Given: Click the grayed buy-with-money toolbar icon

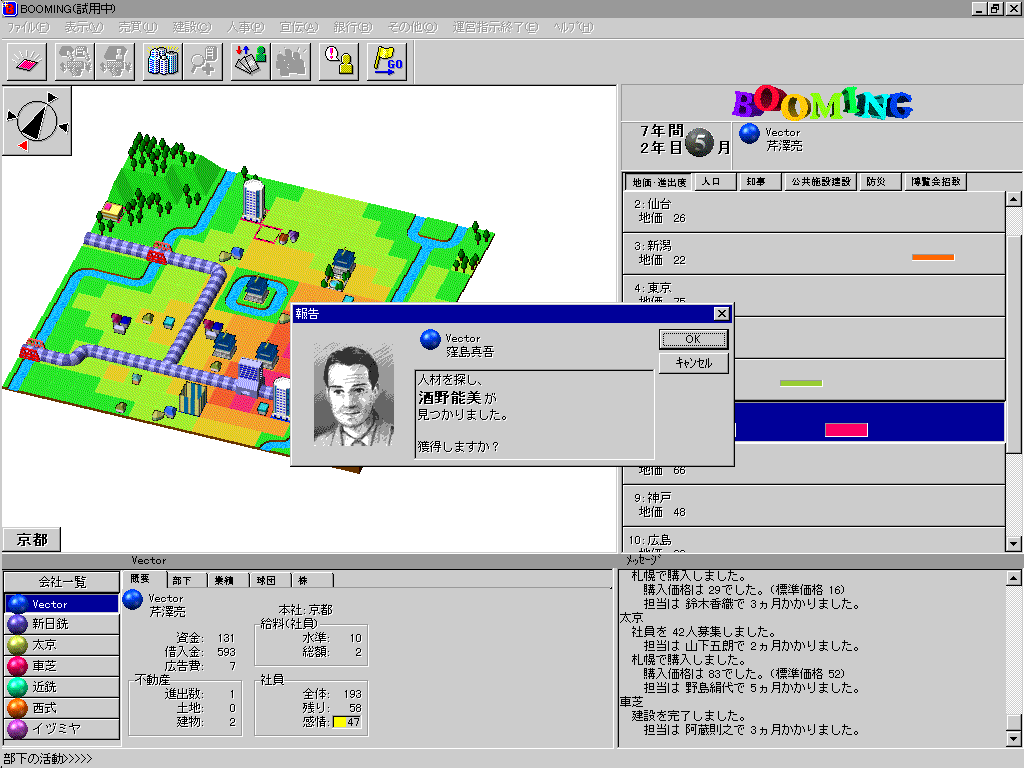Looking at the screenshot, I should 75,62.
